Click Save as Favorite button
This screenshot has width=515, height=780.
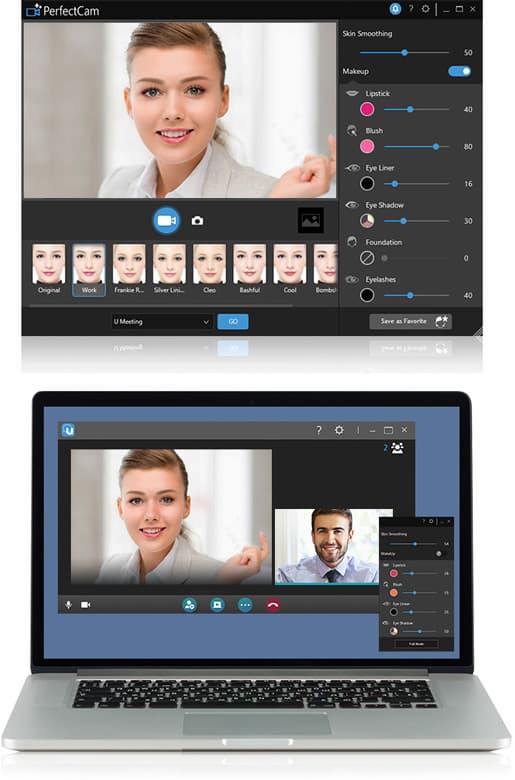(x=411, y=321)
